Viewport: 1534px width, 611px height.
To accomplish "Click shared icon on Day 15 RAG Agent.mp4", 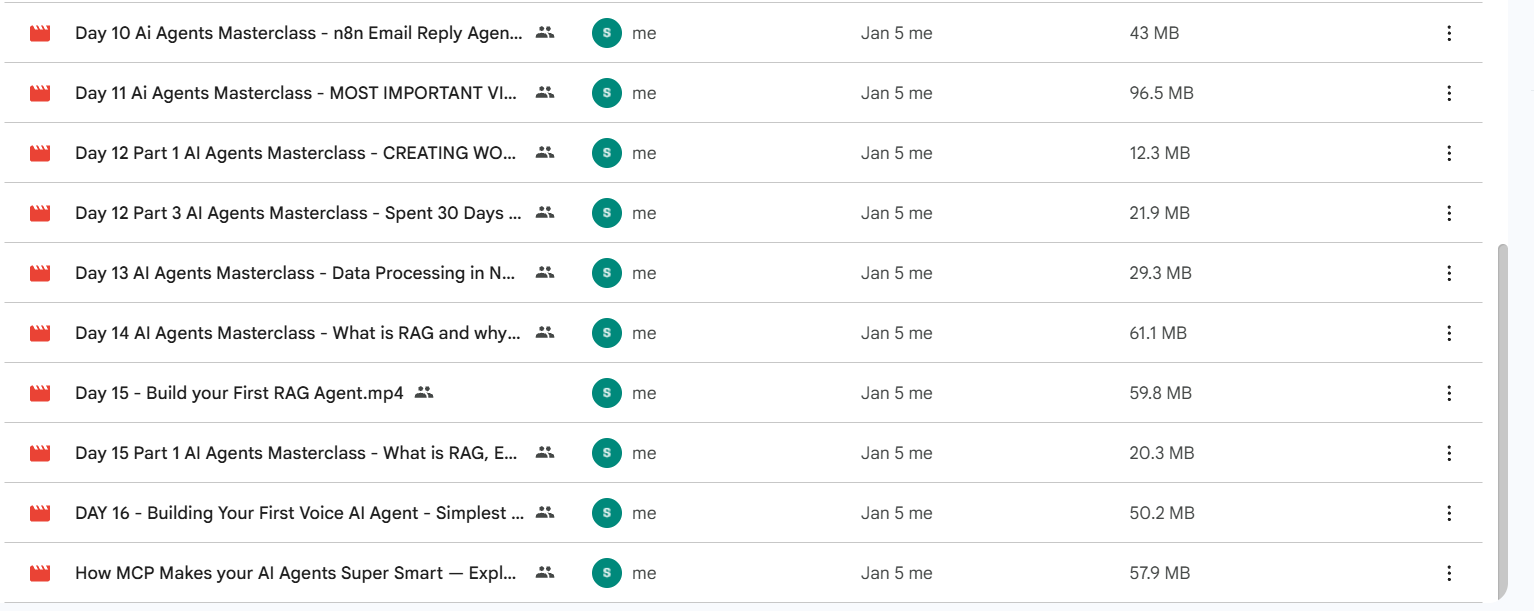I will (x=424, y=393).
